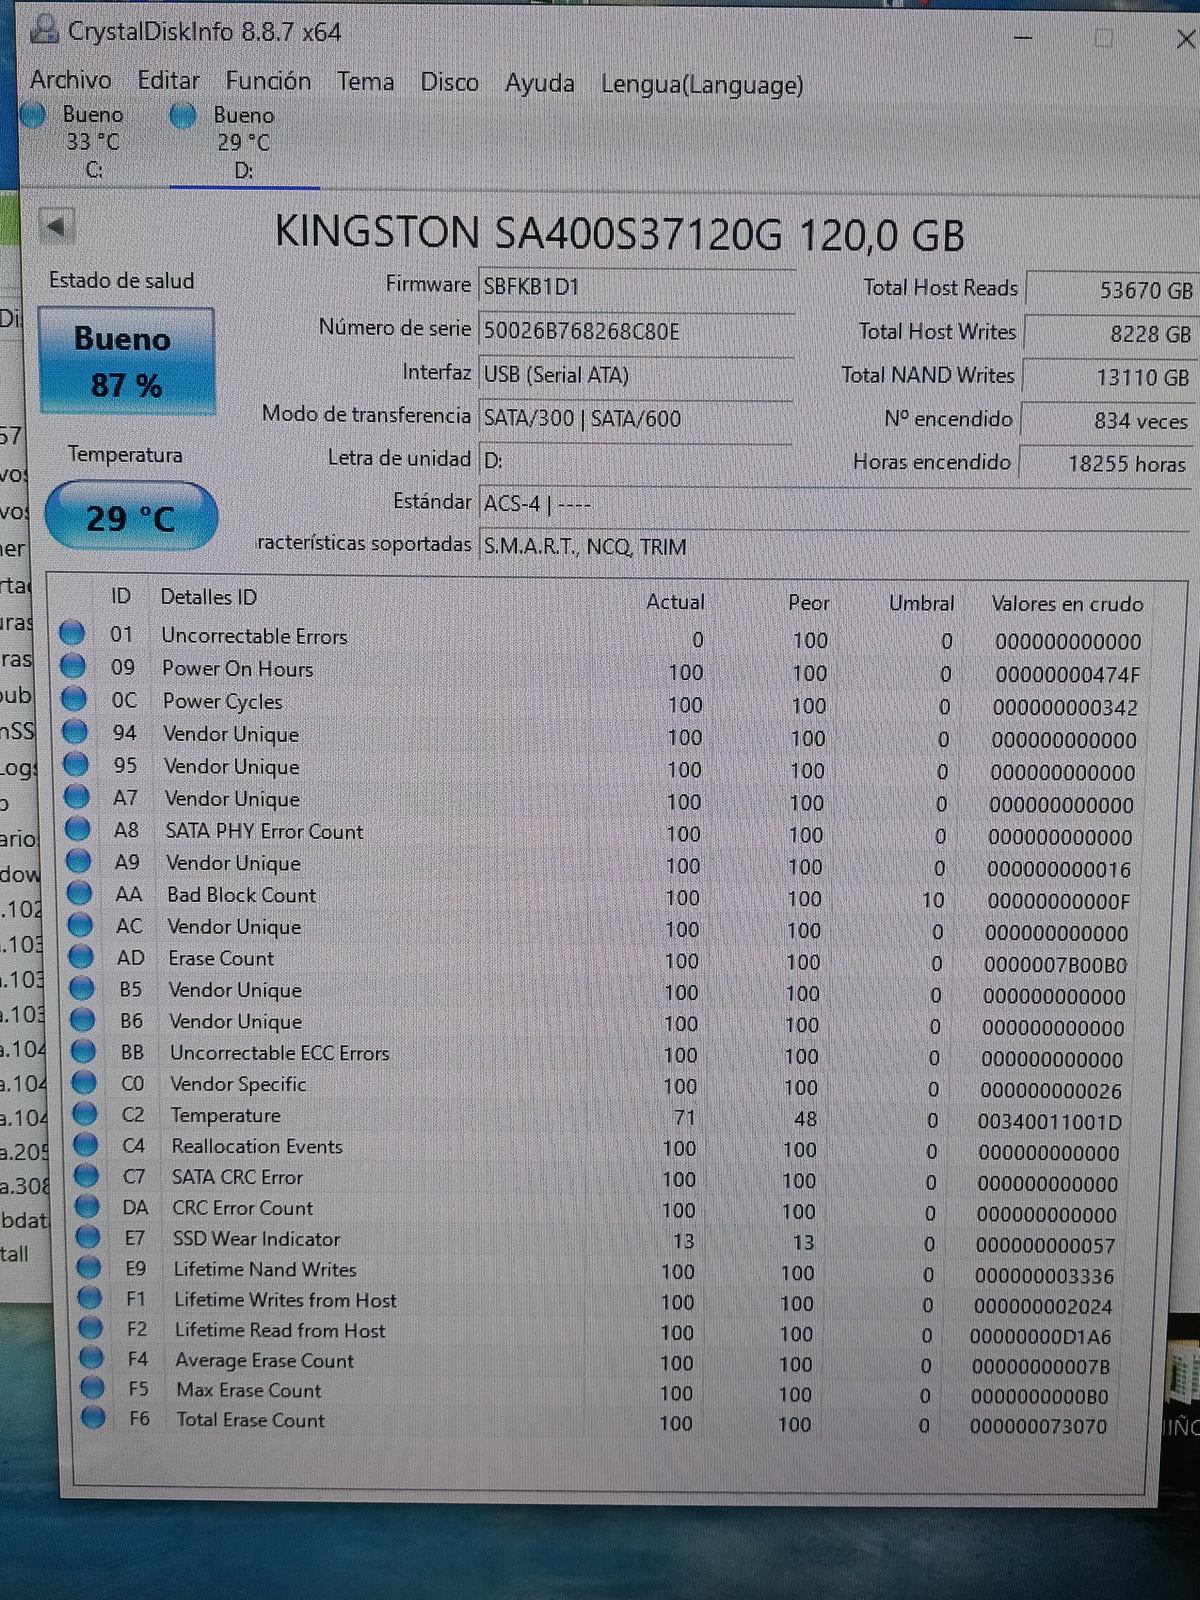Click status icon for SSD Wear Indicator row
This screenshot has height=1600, width=1200.
89,1237
